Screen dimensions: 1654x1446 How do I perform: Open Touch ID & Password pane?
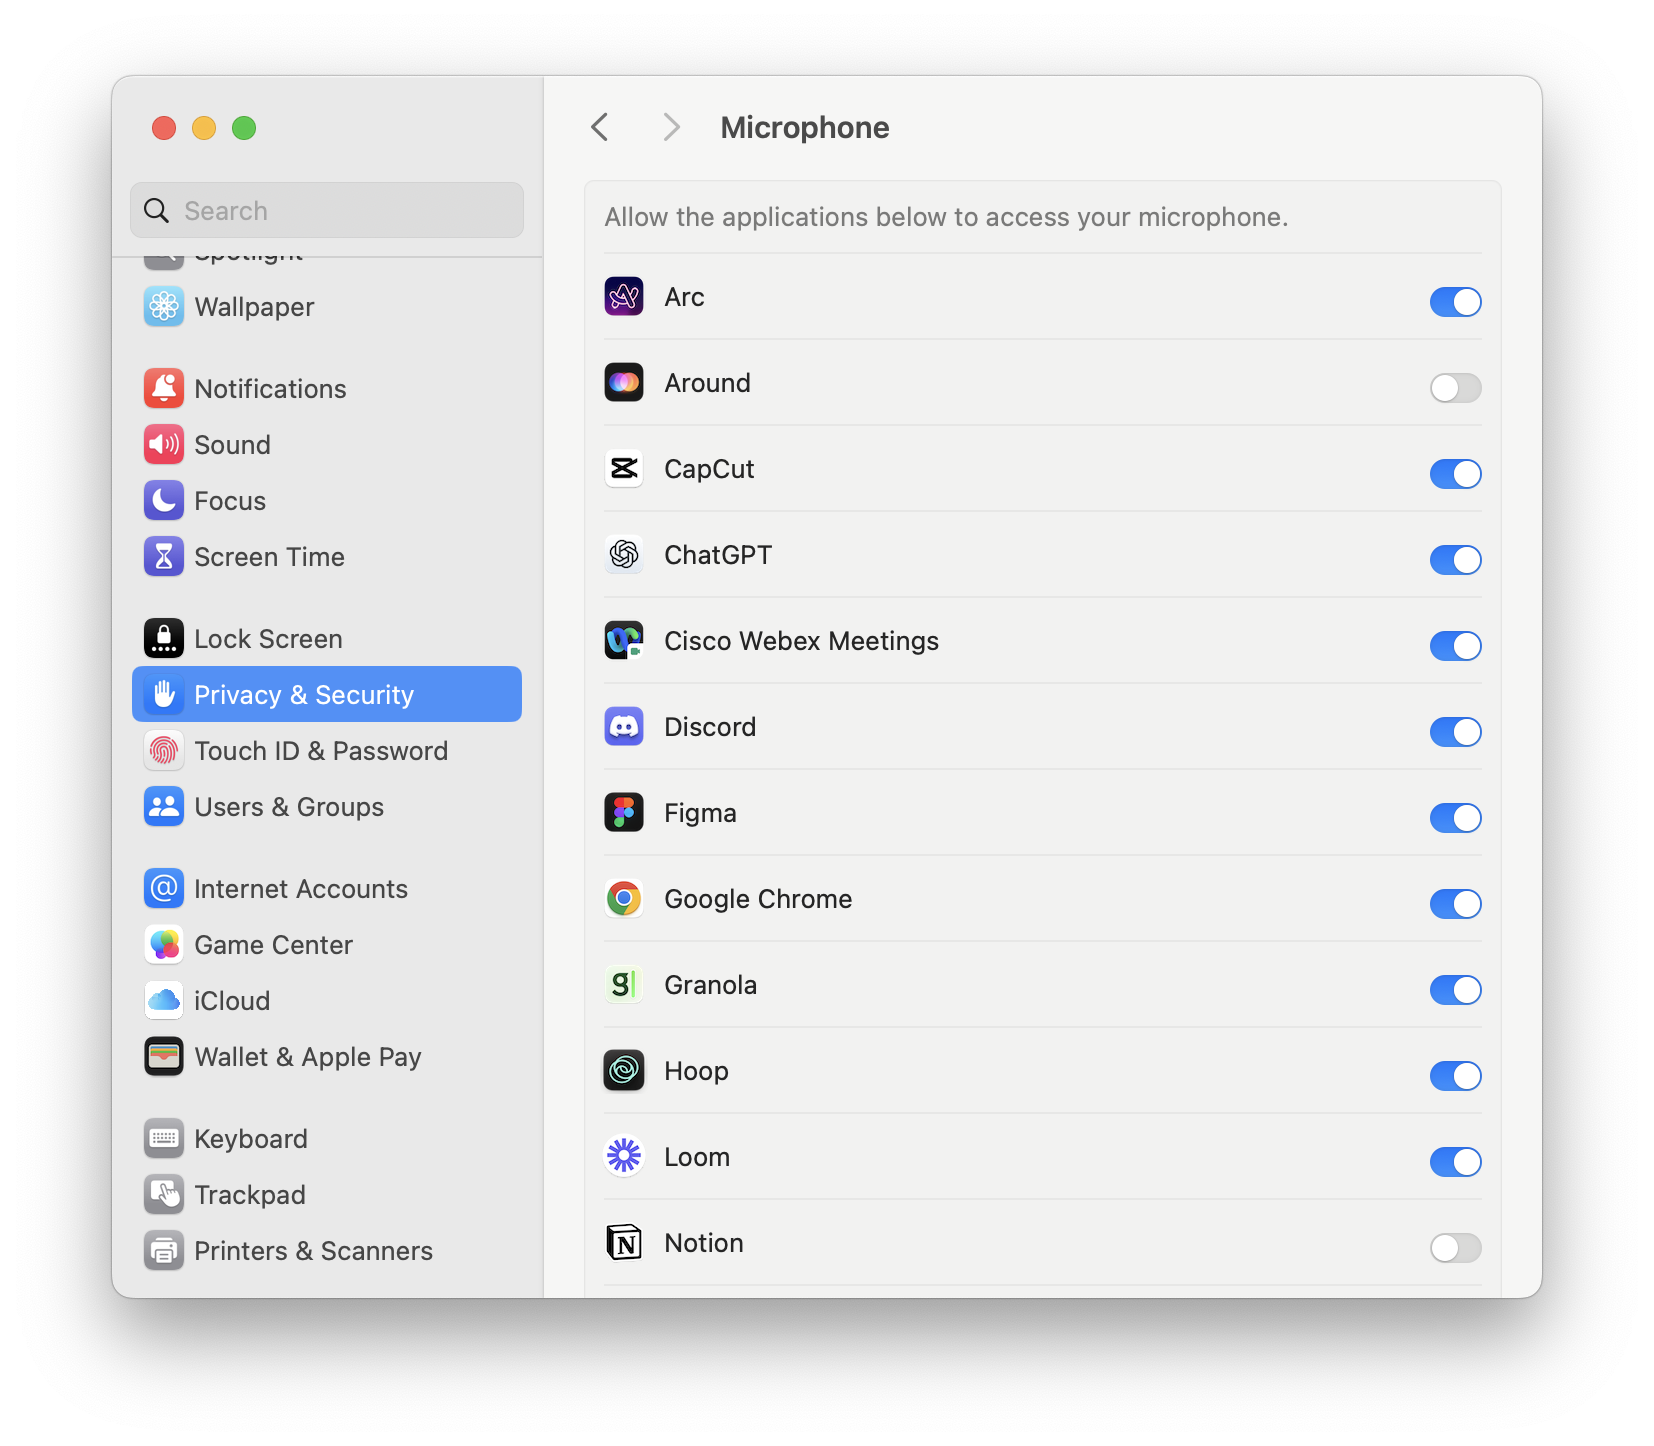pyautogui.click(x=327, y=751)
